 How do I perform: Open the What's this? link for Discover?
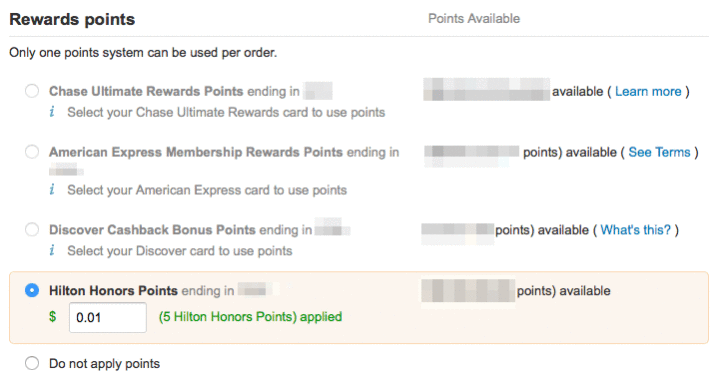click(636, 230)
